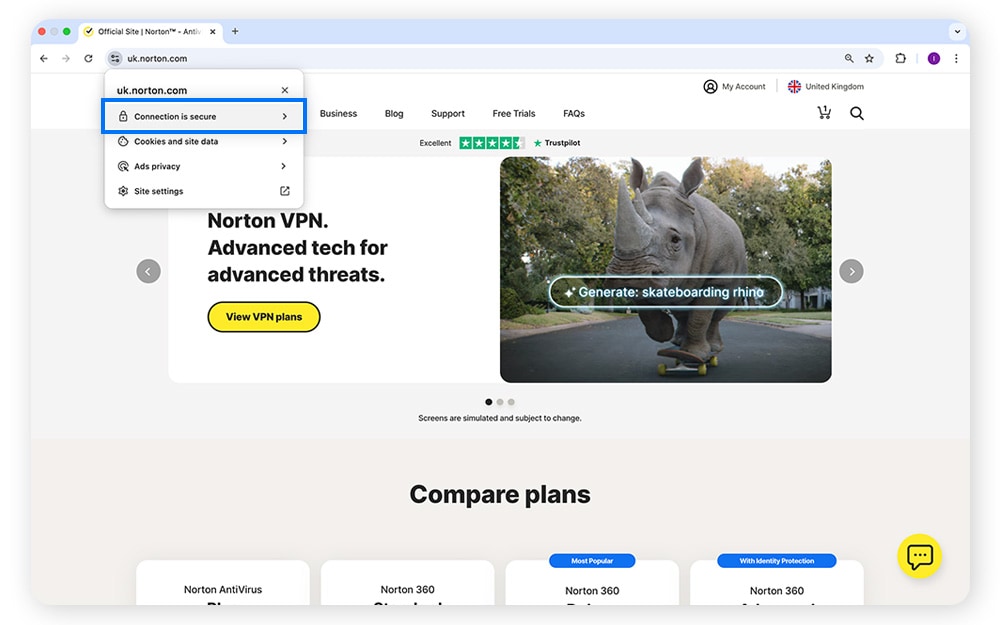The width and height of the screenshot is (1000, 625).
Task: Expand the tab search chevron
Action: [x=957, y=31]
